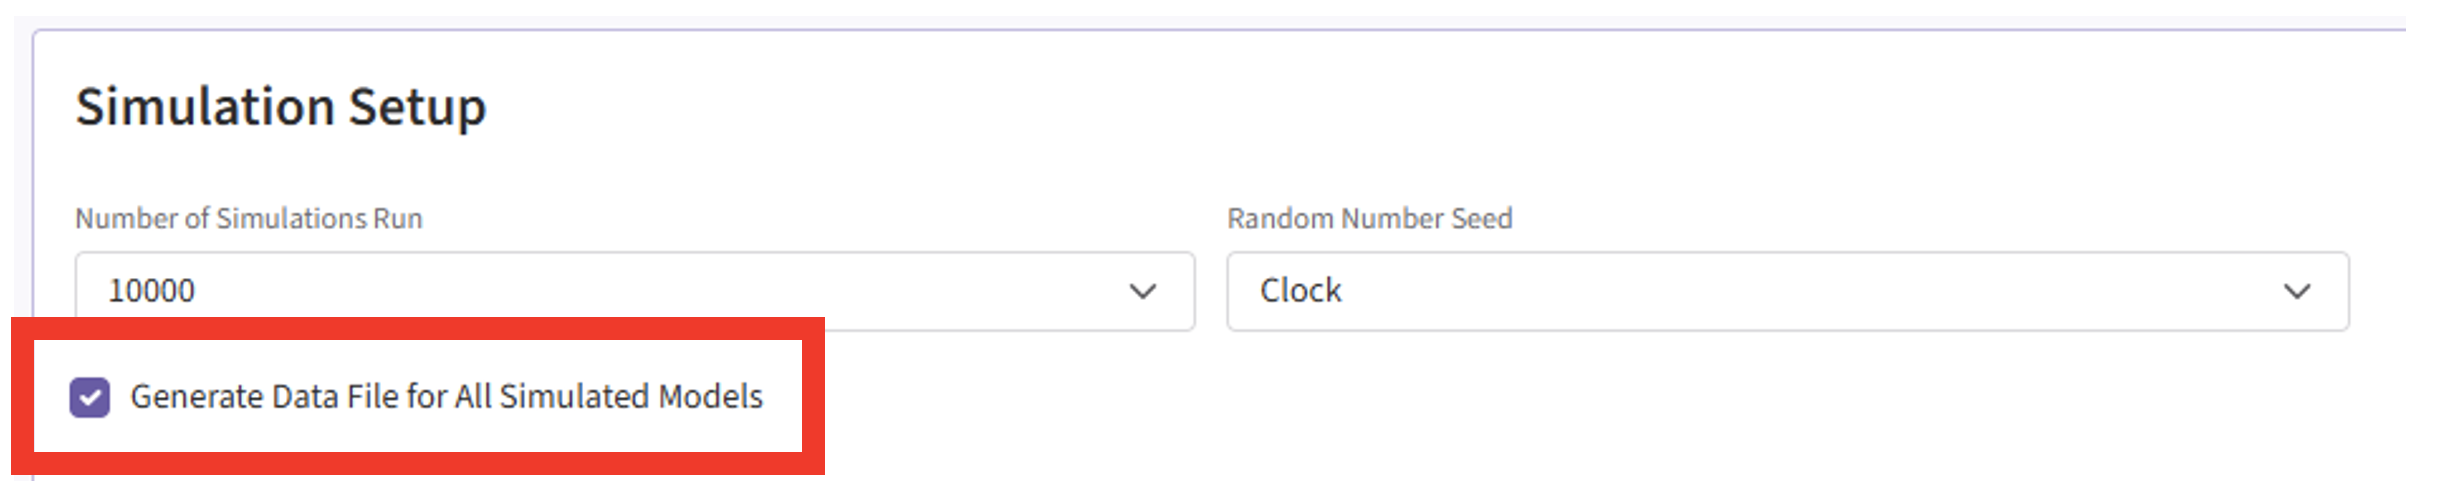This screenshot has width=2440, height=498.
Task: Click the purple checkmark box
Action: click(x=90, y=397)
